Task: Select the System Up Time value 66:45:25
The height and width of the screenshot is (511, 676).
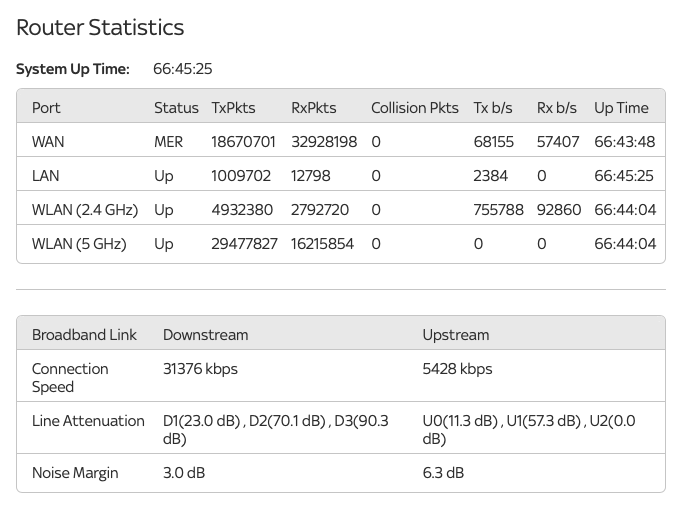Action: 182,69
